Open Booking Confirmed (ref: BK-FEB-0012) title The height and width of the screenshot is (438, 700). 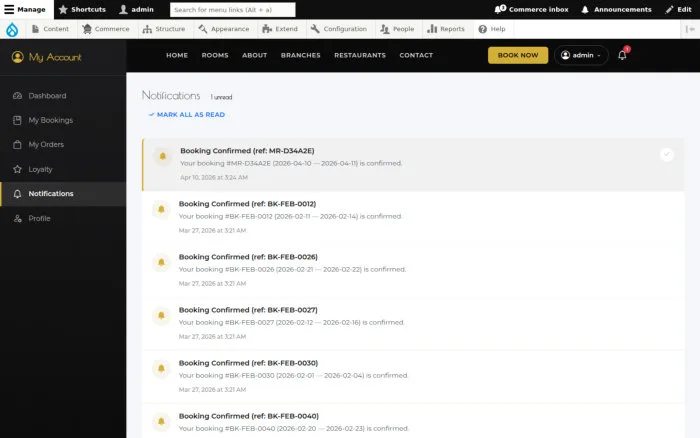pyautogui.click(x=247, y=204)
